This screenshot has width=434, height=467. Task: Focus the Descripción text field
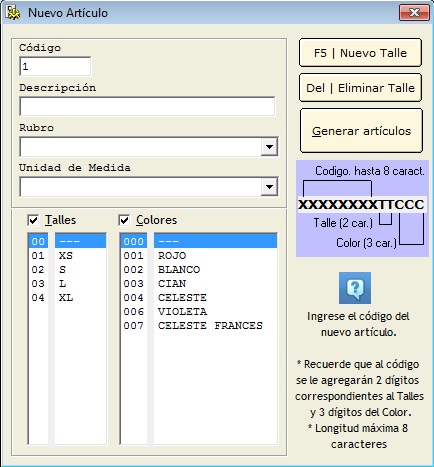[147, 106]
